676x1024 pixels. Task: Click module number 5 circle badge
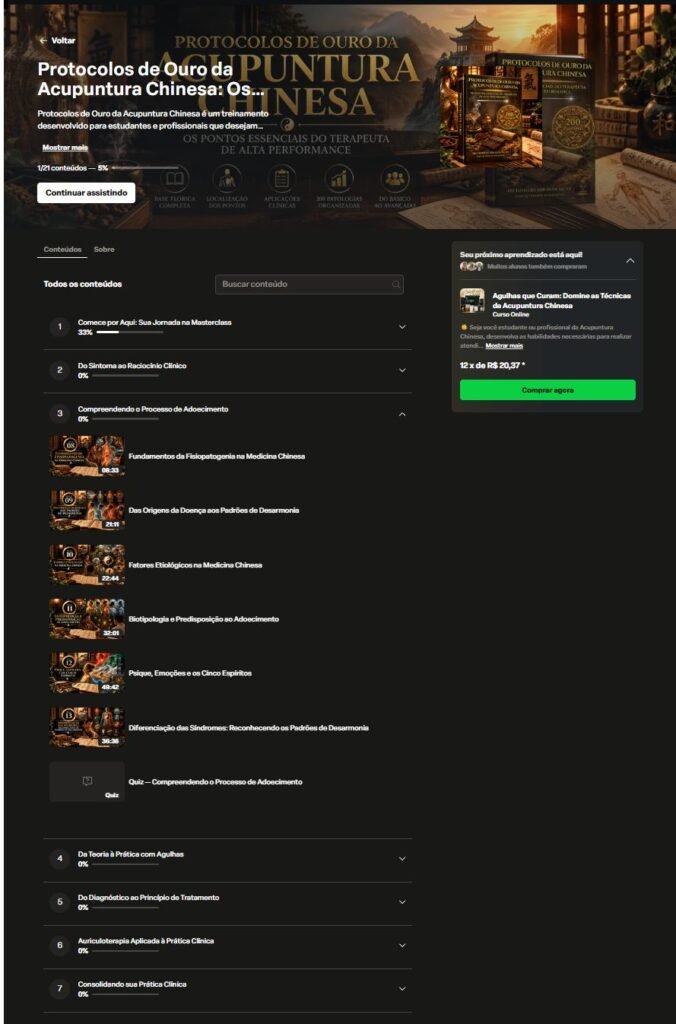point(59,902)
